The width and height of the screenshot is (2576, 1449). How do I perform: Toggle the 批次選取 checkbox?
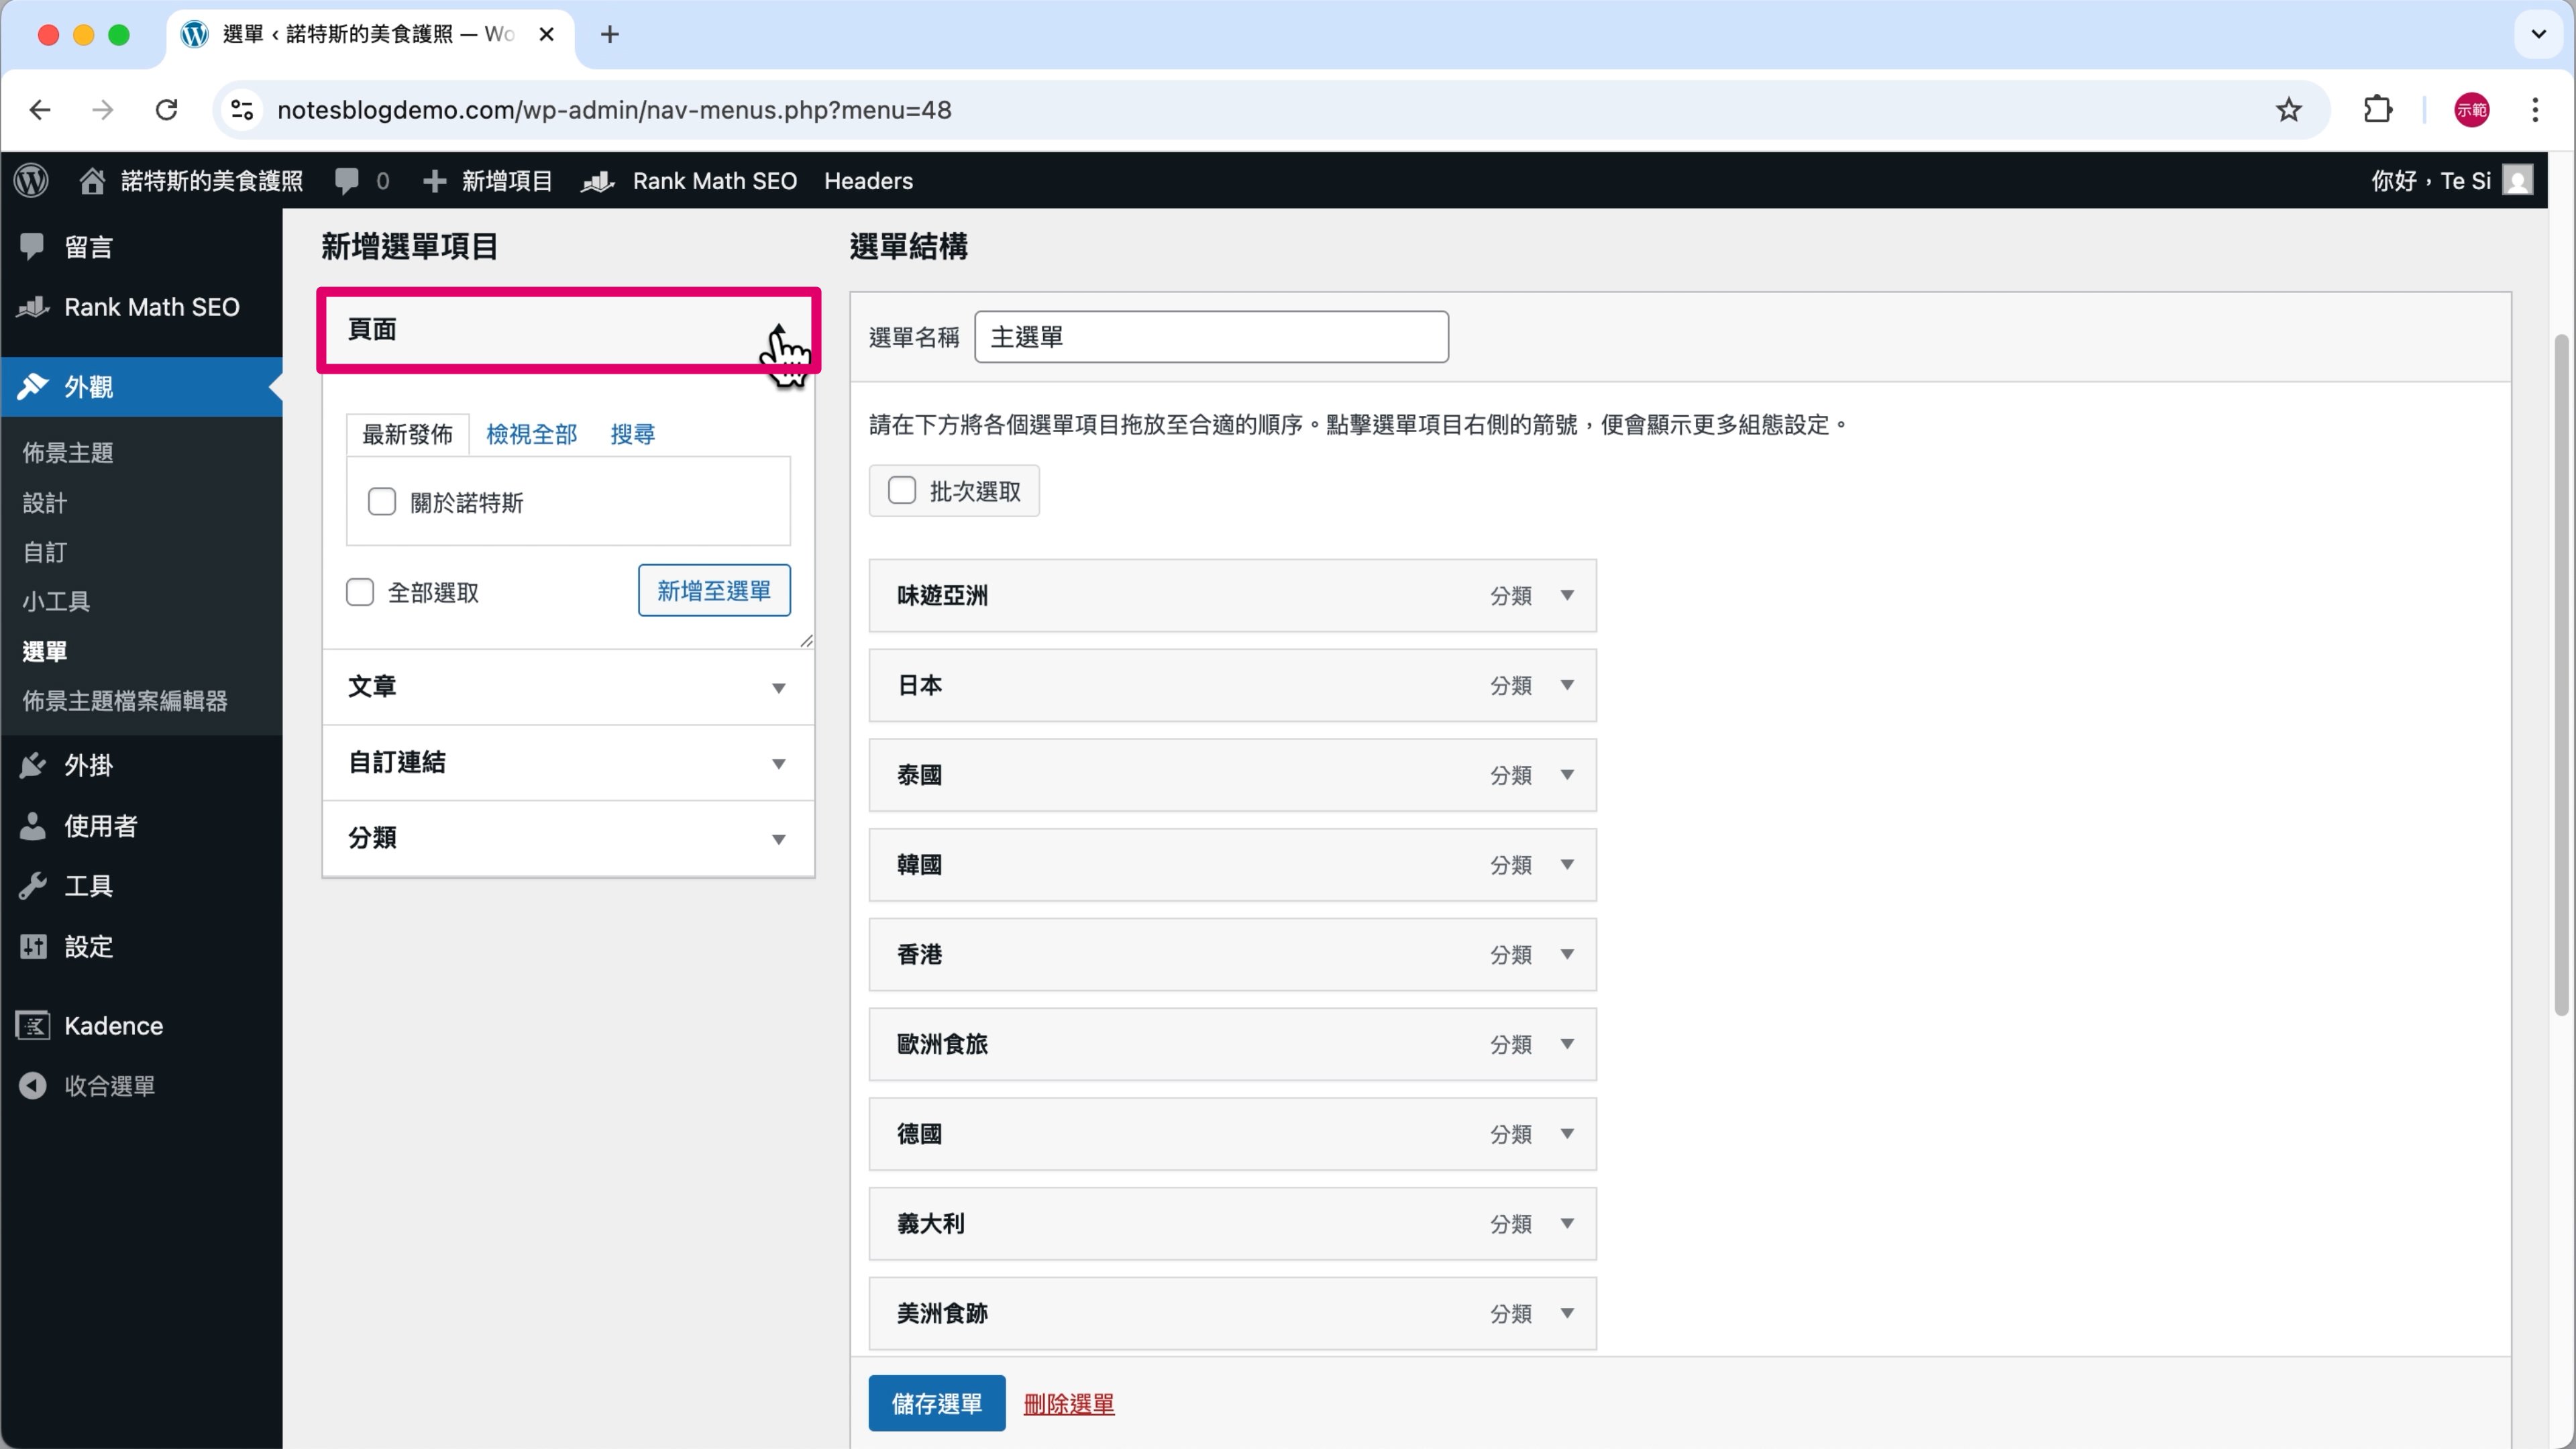(902, 491)
